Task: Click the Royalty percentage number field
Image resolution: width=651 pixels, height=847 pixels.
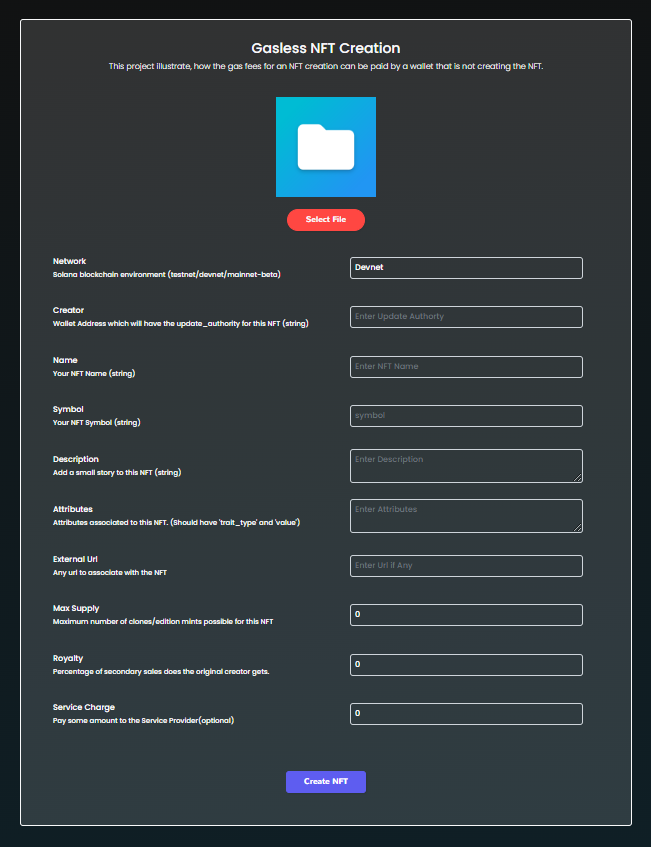Action: coord(466,665)
